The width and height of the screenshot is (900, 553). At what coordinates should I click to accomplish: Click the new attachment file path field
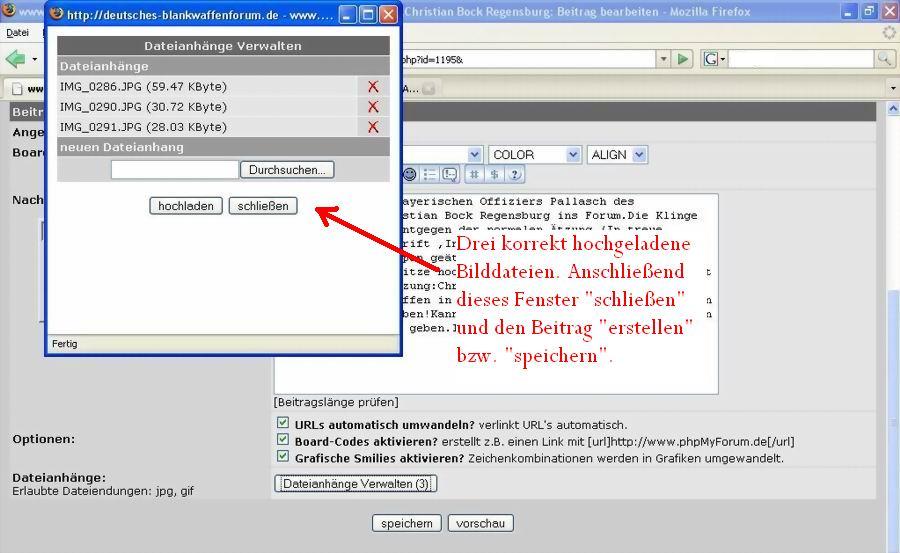pos(175,170)
